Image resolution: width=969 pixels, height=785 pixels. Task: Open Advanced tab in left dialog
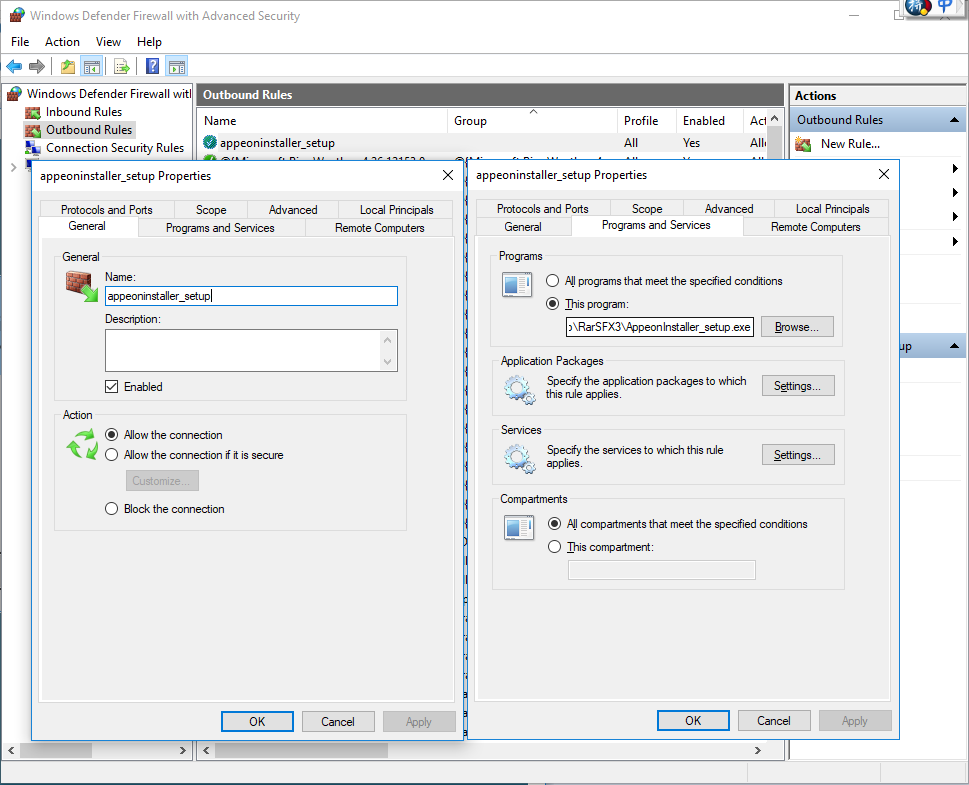pos(293,210)
